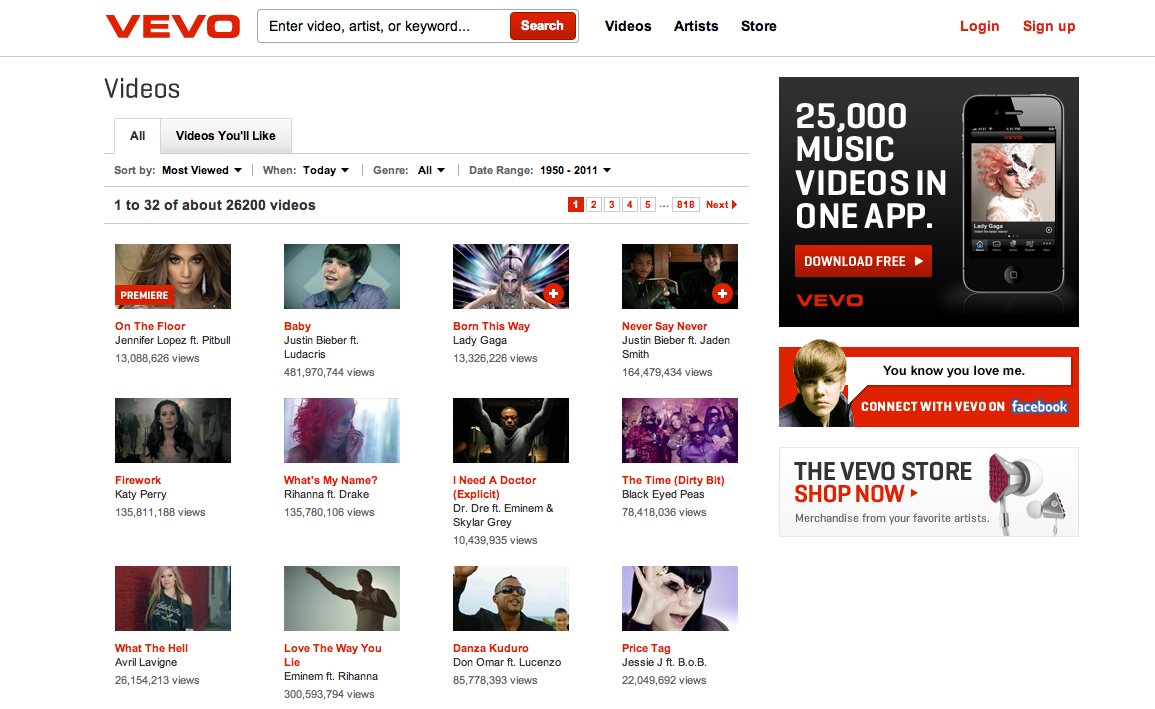The image size is (1155, 709).
Task: Open the Store navigation item
Action: [x=758, y=26]
